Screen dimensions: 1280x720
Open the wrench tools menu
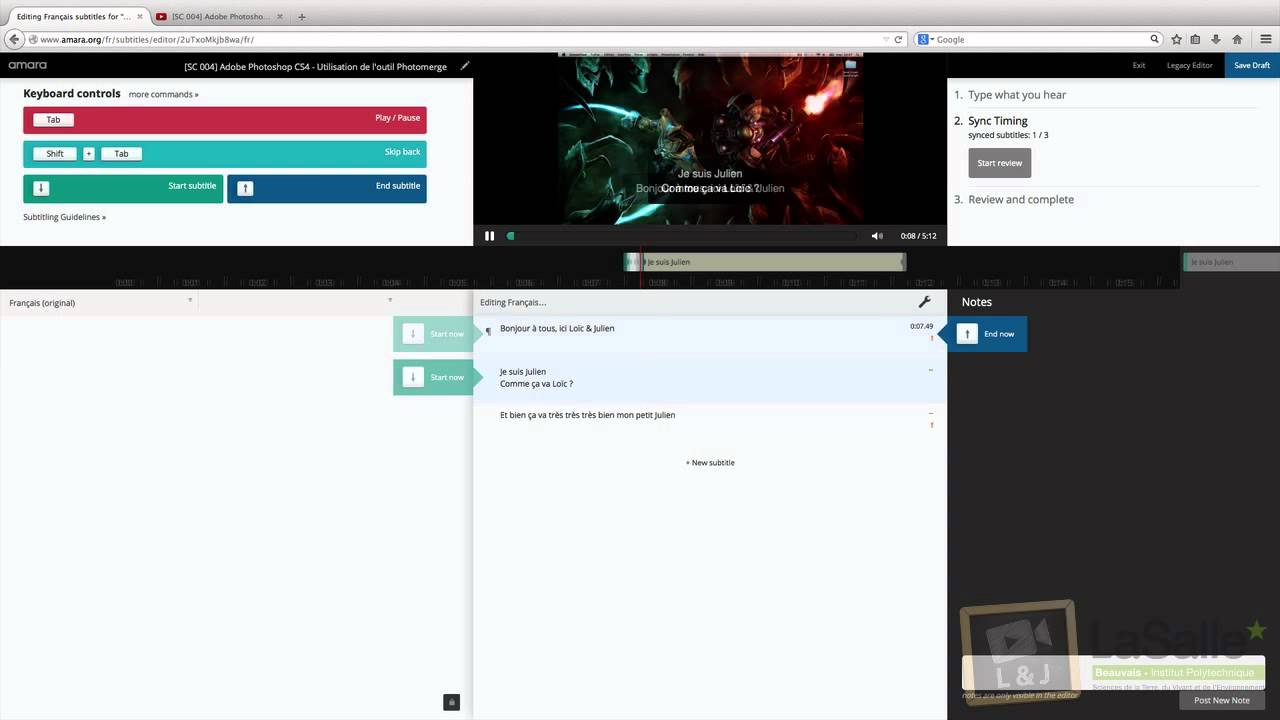point(924,302)
